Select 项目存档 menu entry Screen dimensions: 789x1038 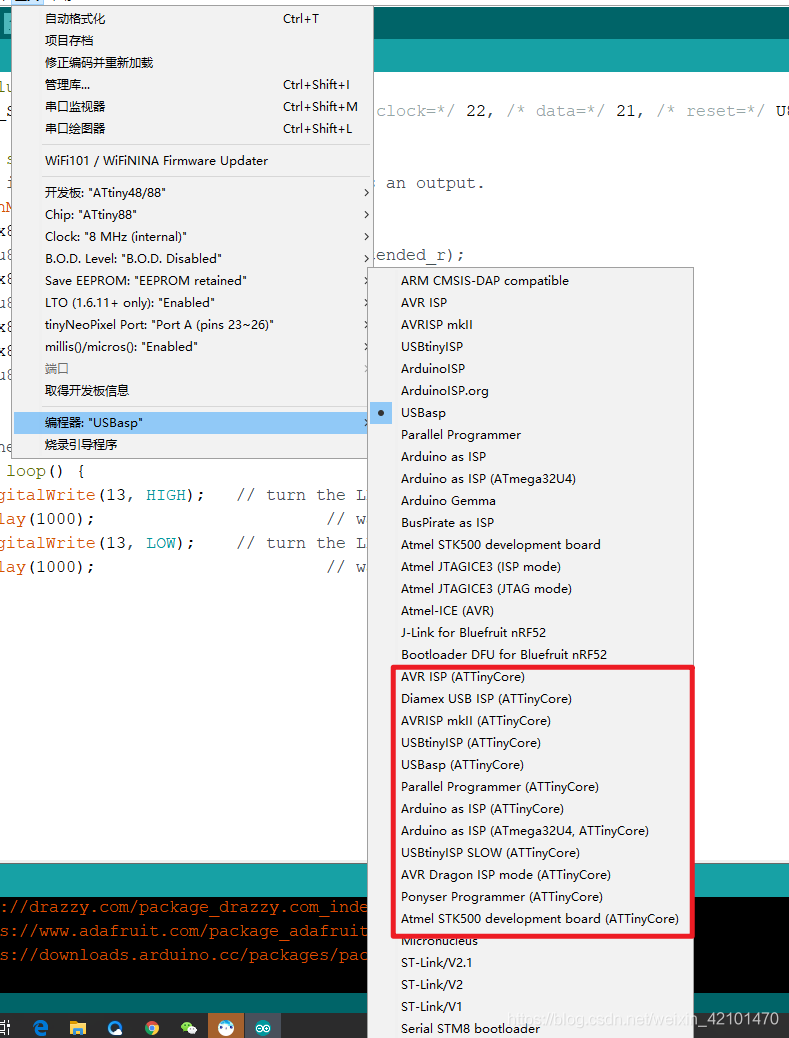pyautogui.click(x=191, y=40)
